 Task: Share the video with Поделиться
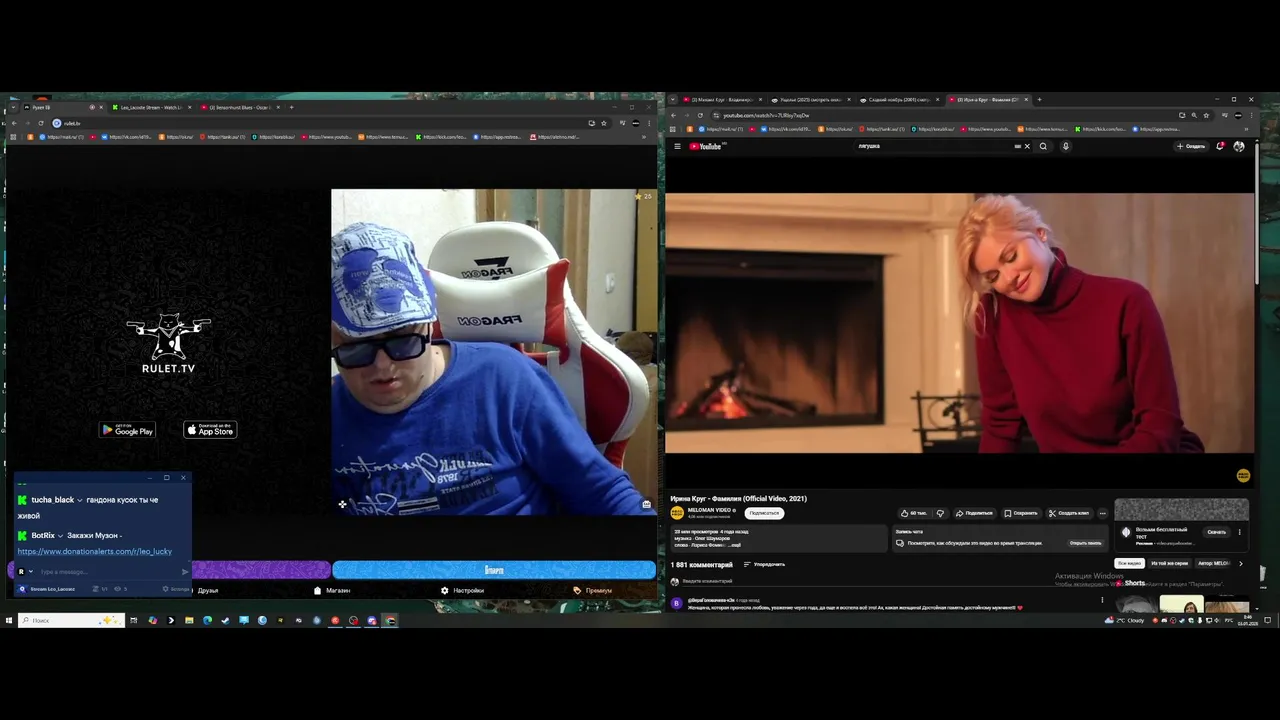tap(974, 513)
